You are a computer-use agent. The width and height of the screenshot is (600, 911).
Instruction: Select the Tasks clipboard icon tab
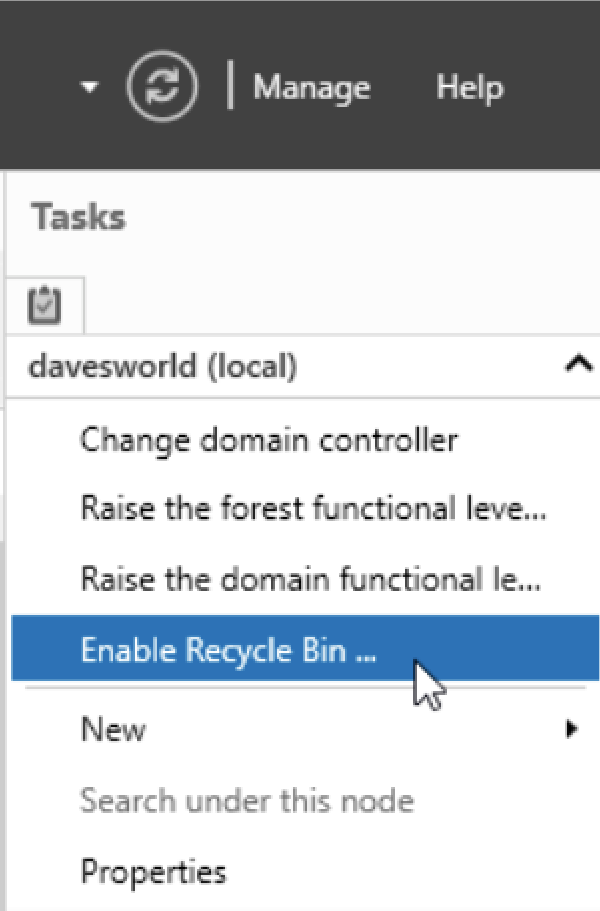pos(45,305)
